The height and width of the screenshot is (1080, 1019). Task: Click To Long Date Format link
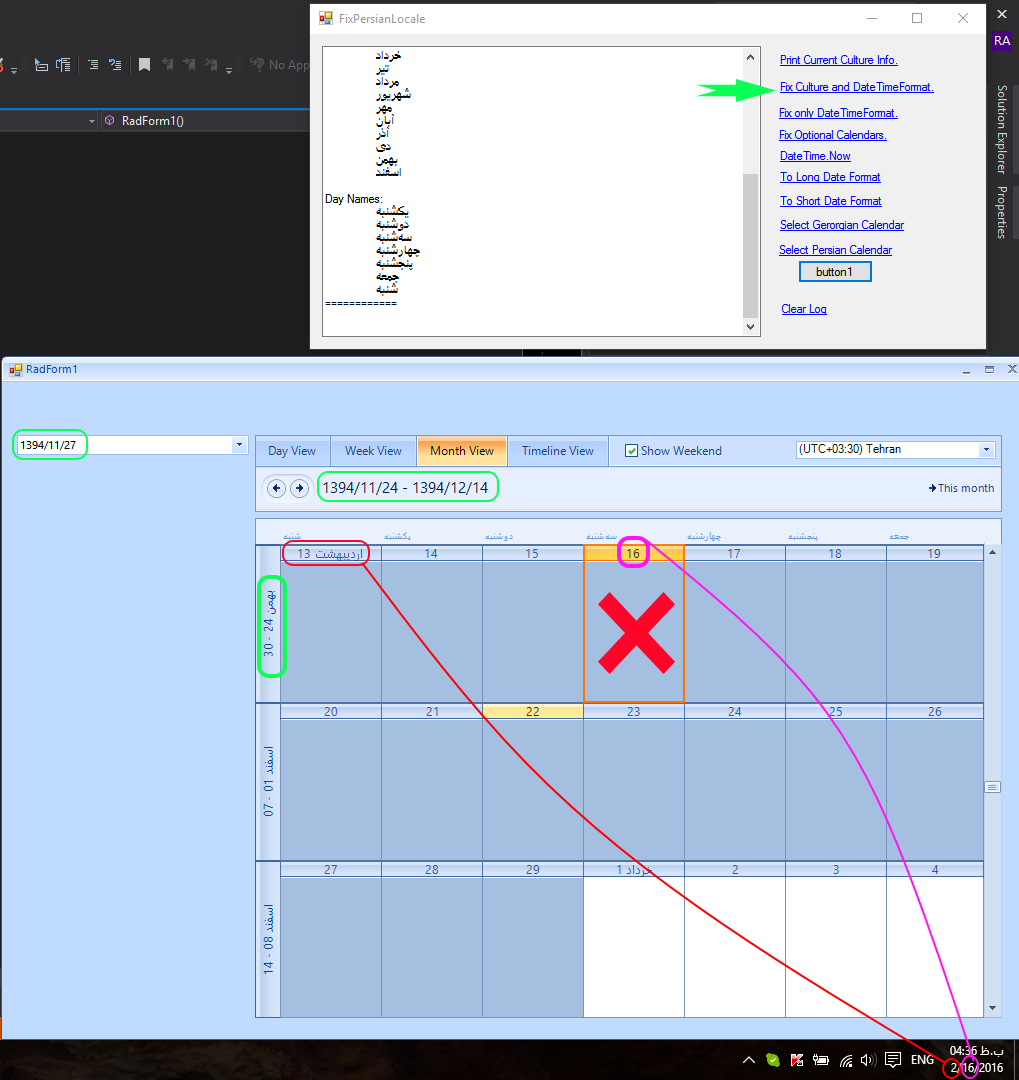[x=830, y=177]
